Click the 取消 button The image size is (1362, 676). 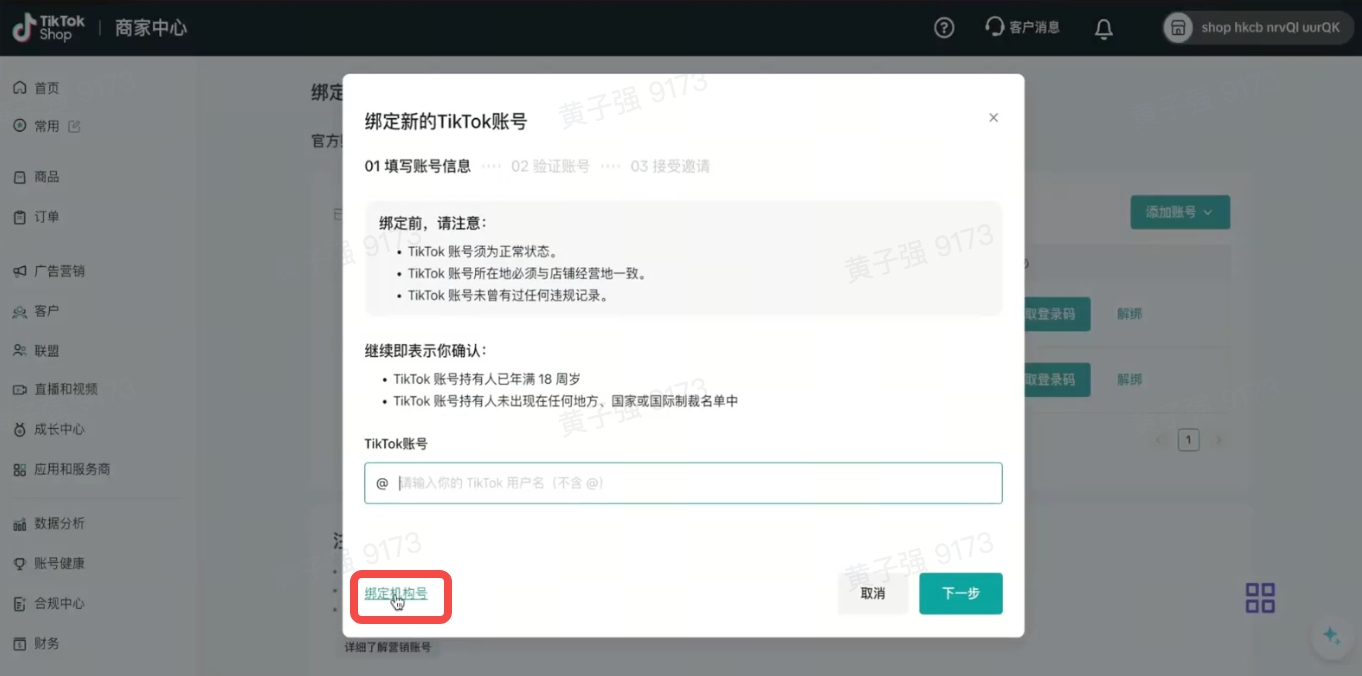tap(872, 594)
